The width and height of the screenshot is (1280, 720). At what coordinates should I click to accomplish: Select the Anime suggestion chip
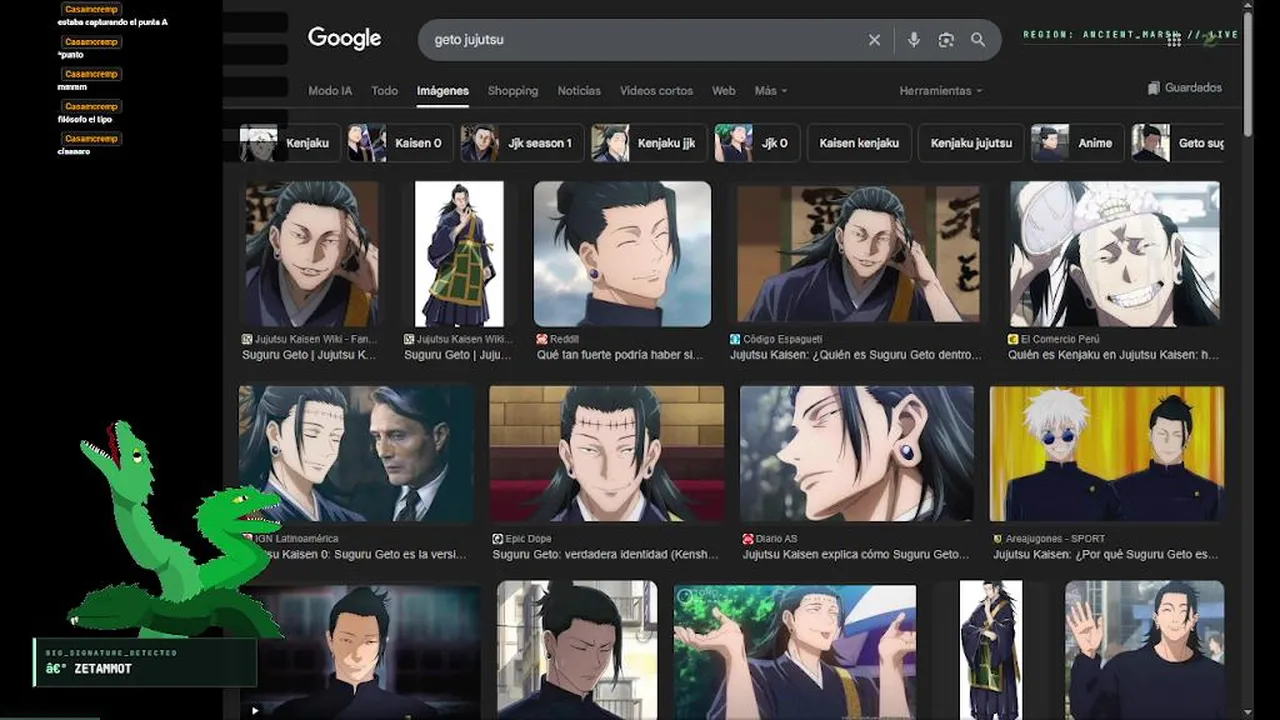[x=1078, y=143]
